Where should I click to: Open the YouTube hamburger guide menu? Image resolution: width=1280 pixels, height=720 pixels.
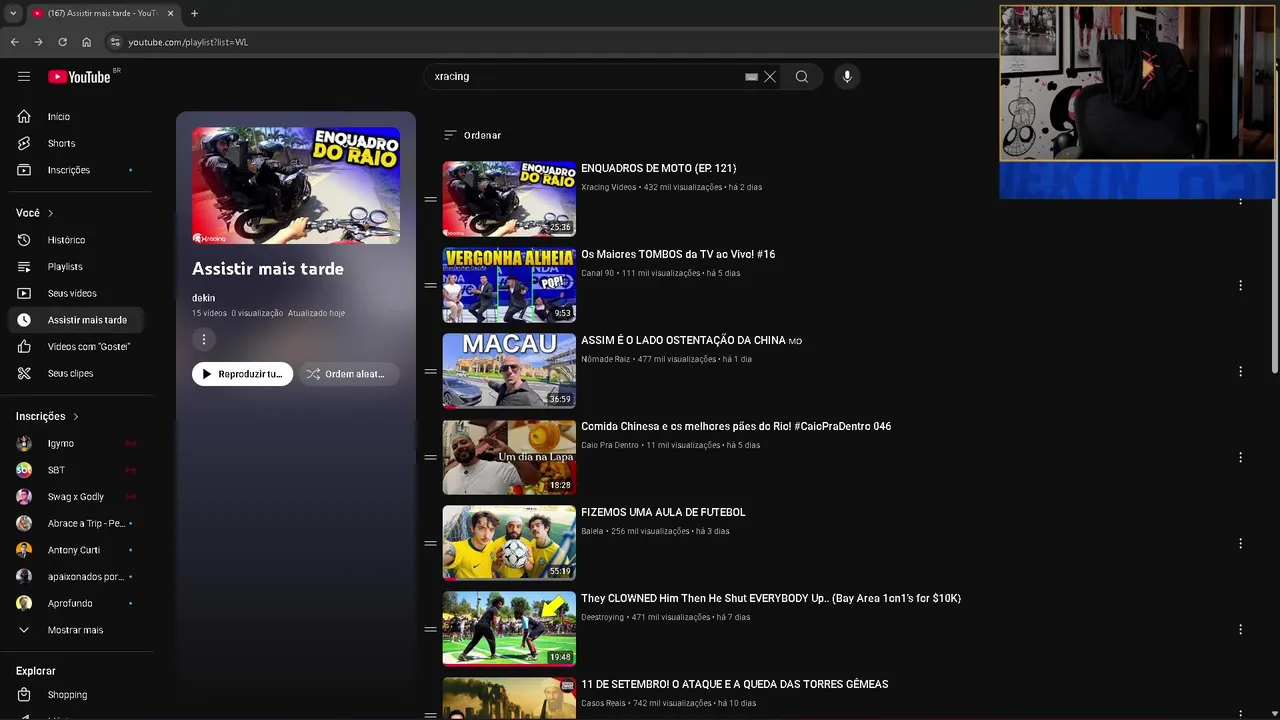pos(24,77)
